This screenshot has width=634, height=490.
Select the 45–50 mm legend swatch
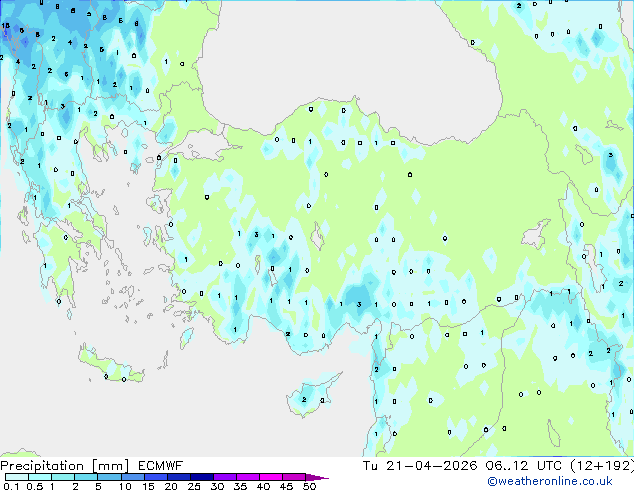294,477
